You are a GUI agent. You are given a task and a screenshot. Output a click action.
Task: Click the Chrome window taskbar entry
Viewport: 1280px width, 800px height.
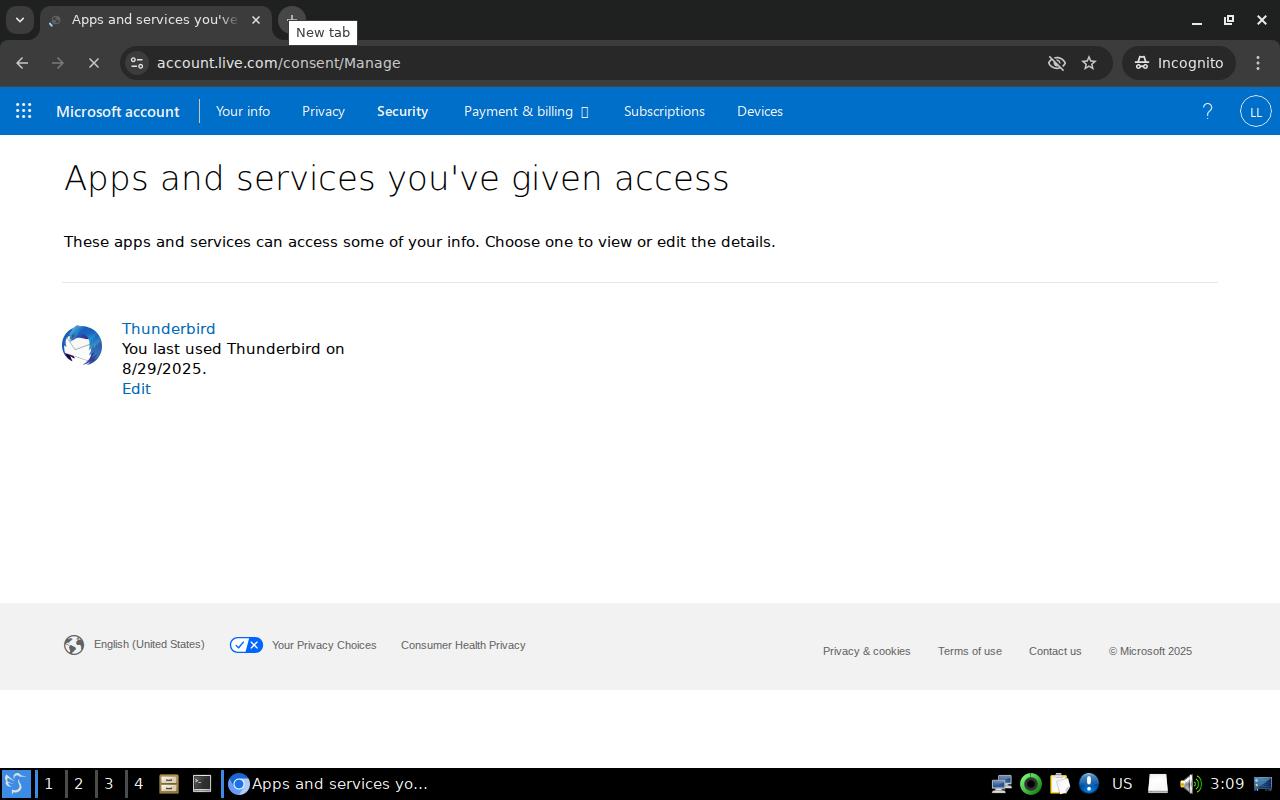tap(328, 784)
